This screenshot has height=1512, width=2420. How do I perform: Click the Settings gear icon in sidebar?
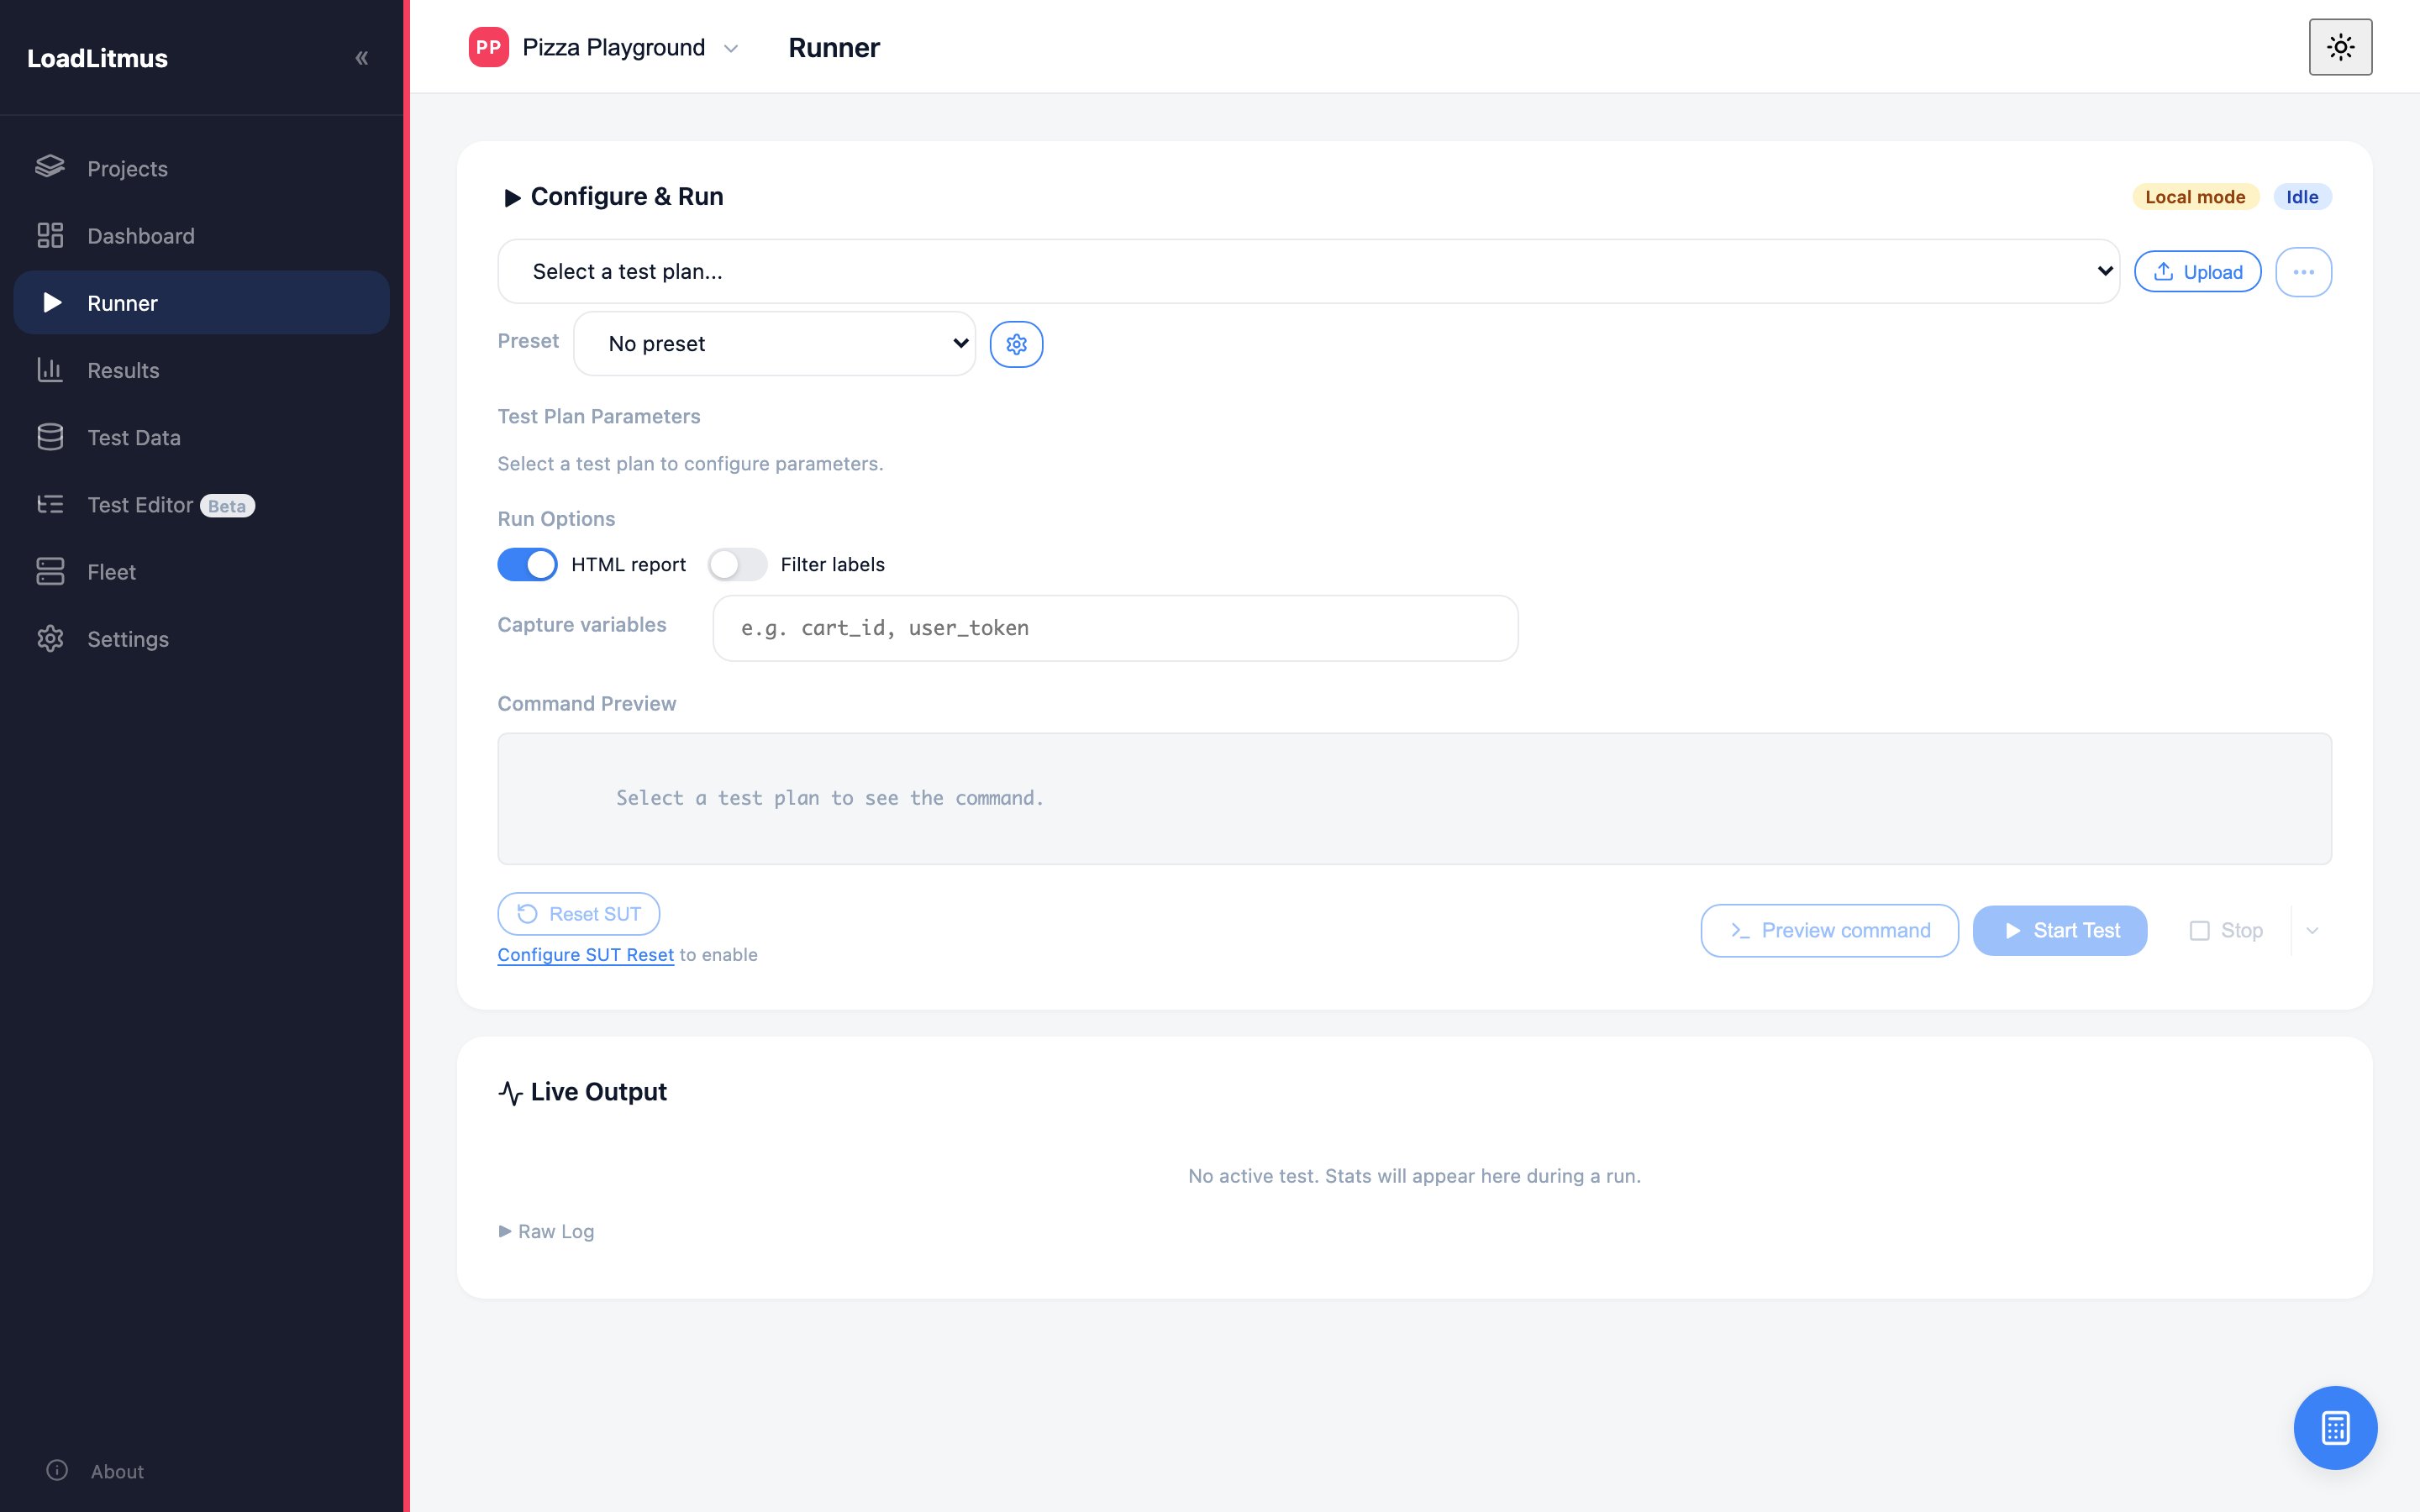pyautogui.click(x=50, y=638)
